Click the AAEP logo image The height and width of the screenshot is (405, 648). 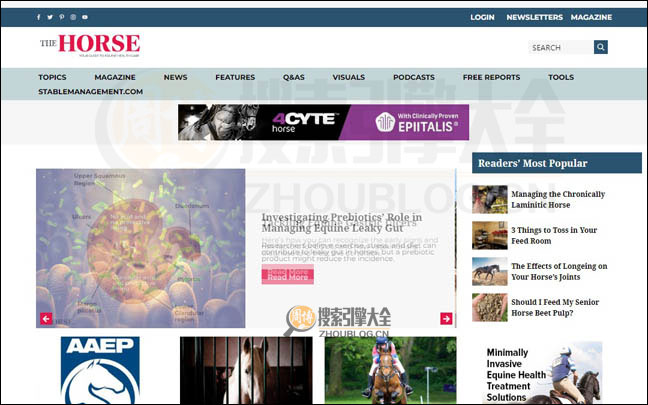click(x=100, y=370)
